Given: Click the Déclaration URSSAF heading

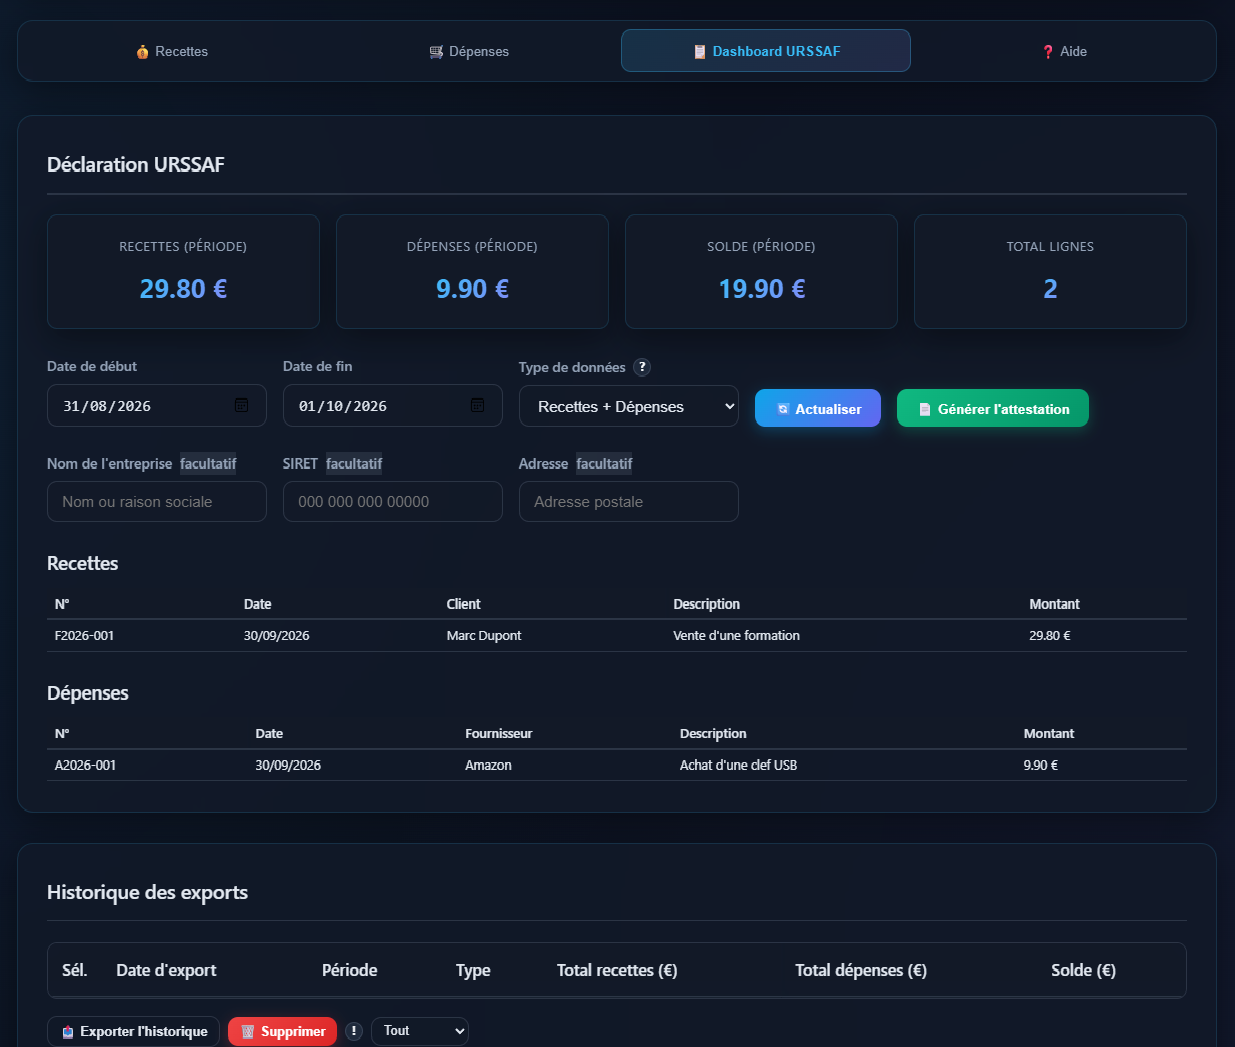Looking at the screenshot, I should click(x=136, y=165).
